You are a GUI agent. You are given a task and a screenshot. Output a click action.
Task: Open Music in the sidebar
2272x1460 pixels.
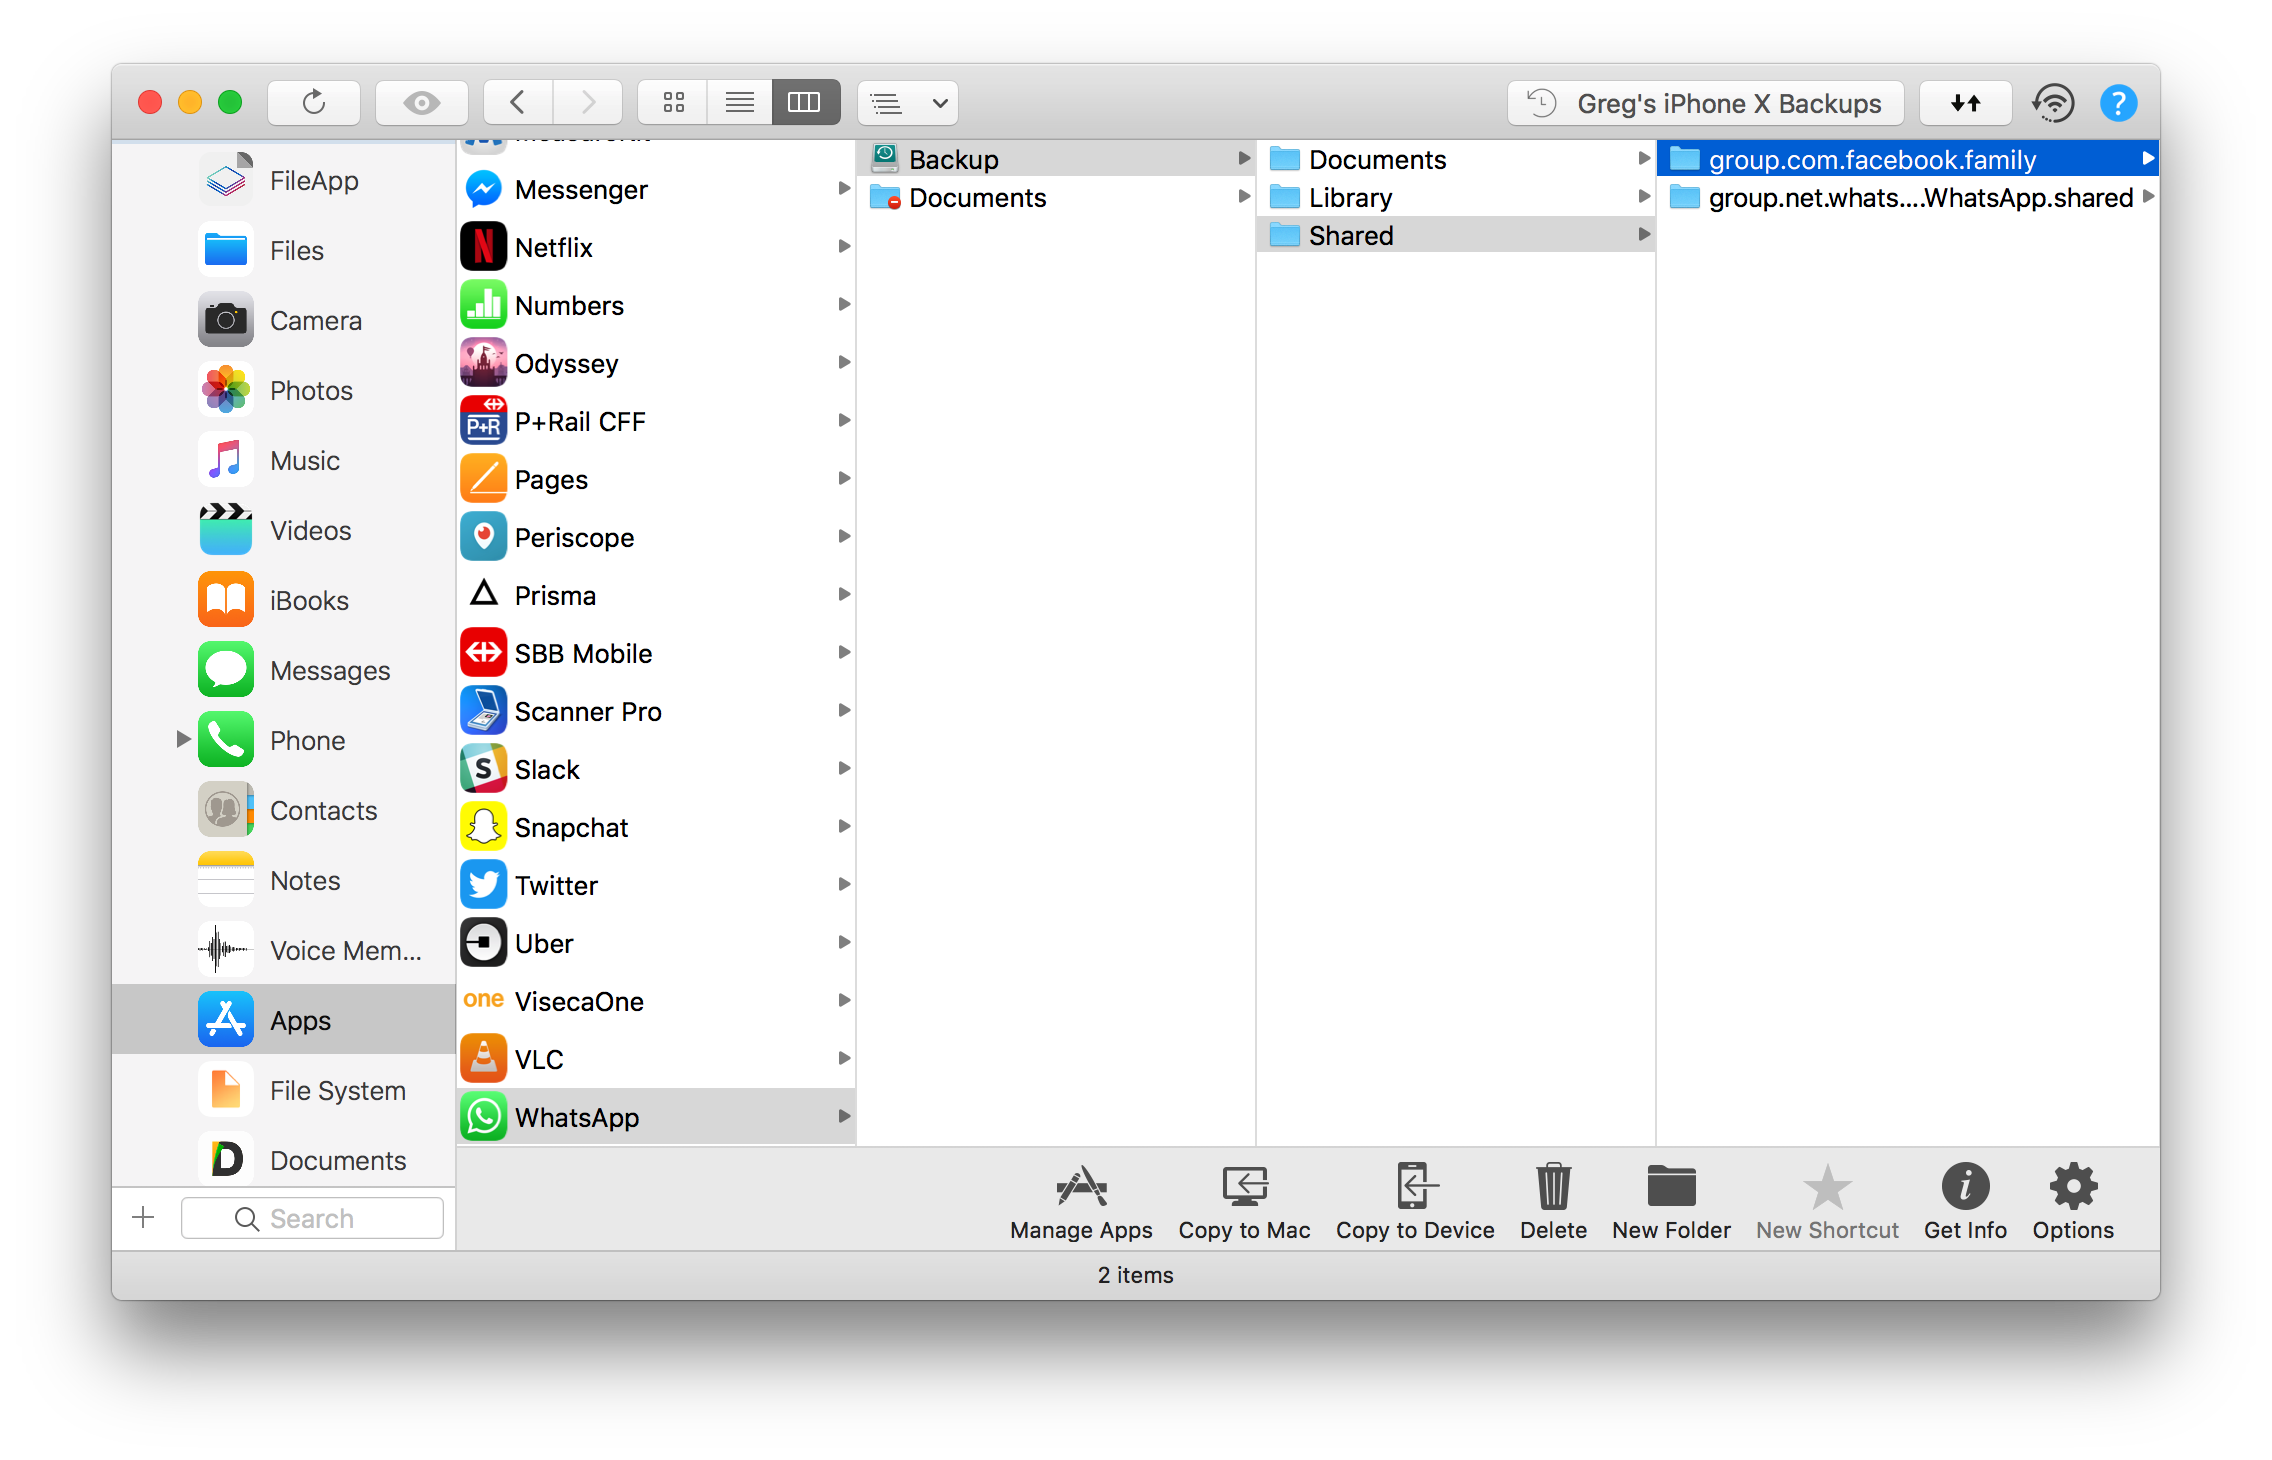(284, 461)
